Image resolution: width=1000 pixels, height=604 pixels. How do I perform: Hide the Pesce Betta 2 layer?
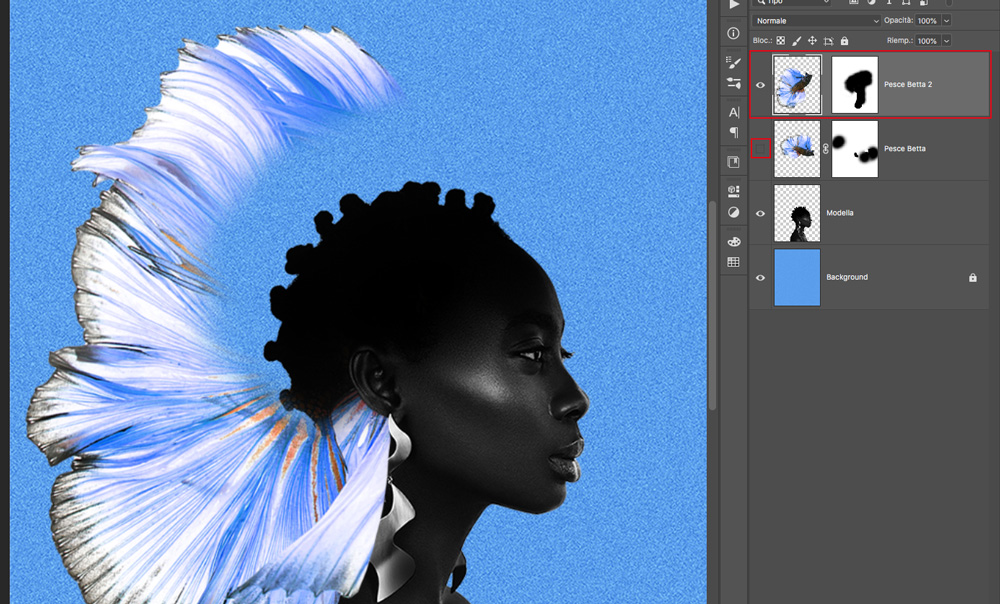(x=760, y=85)
